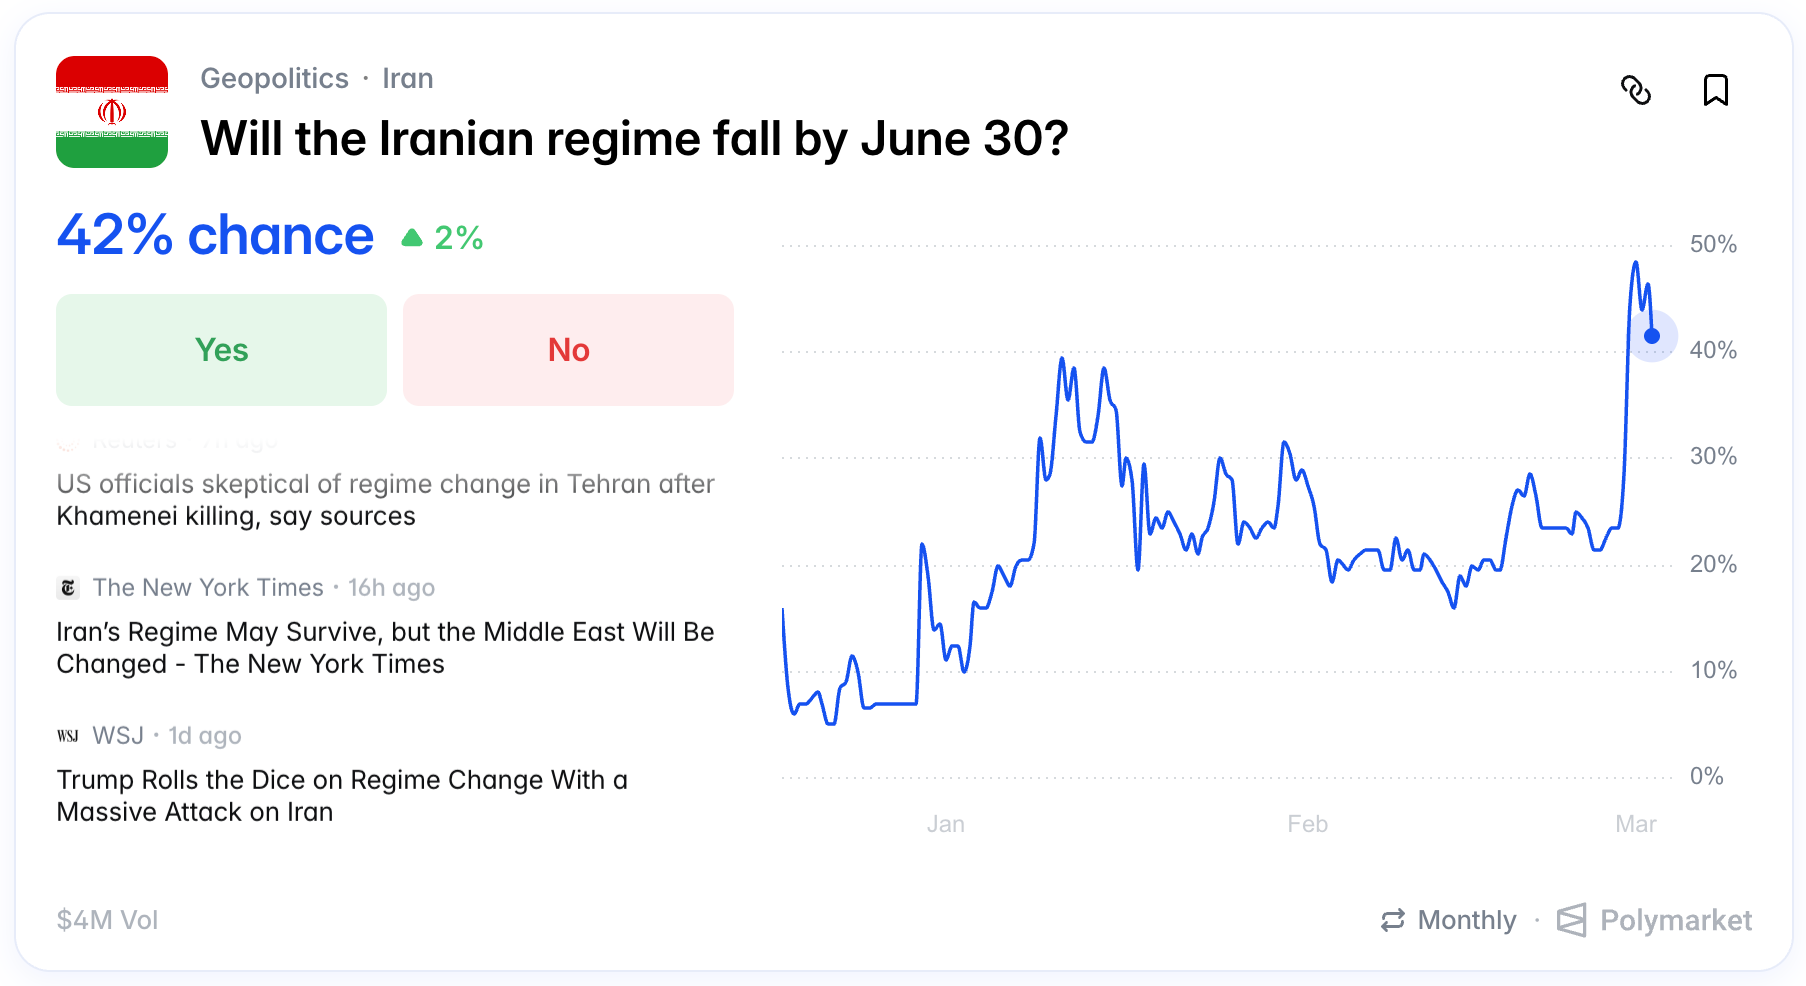Read the US officials skeptical headline

385,500
